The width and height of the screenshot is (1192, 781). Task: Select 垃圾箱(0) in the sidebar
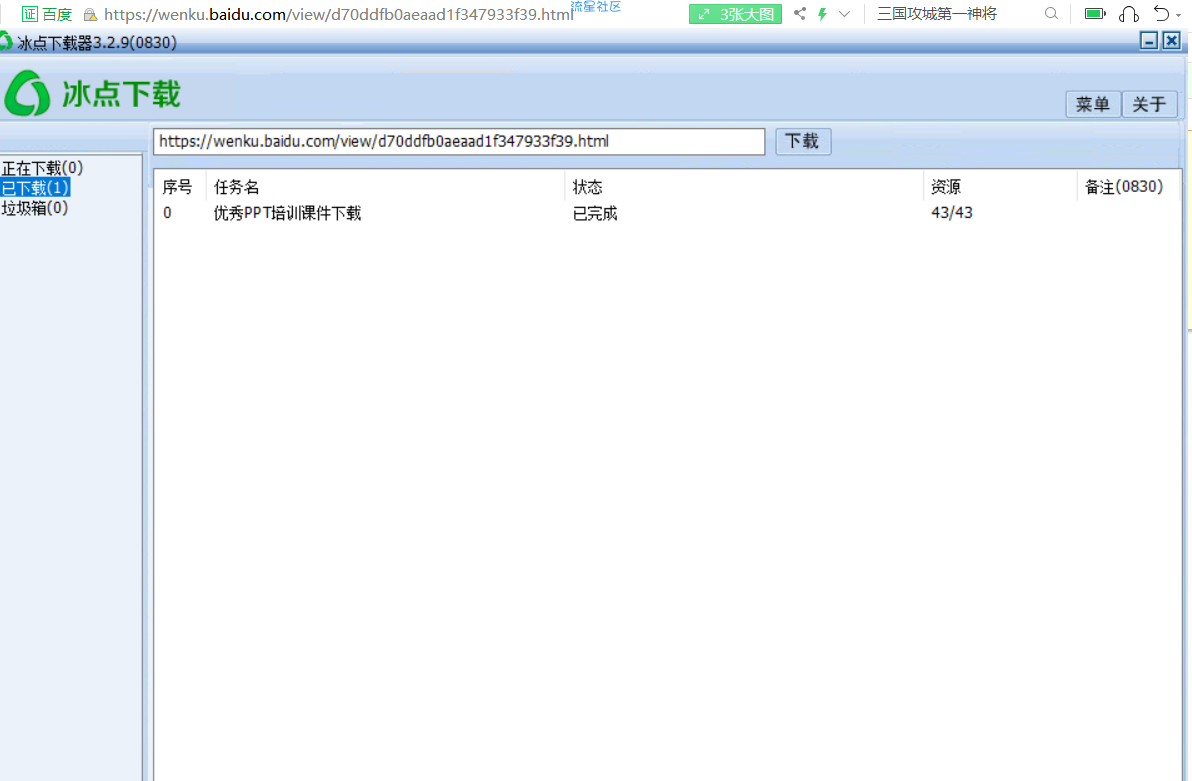(x=34, y=208)
